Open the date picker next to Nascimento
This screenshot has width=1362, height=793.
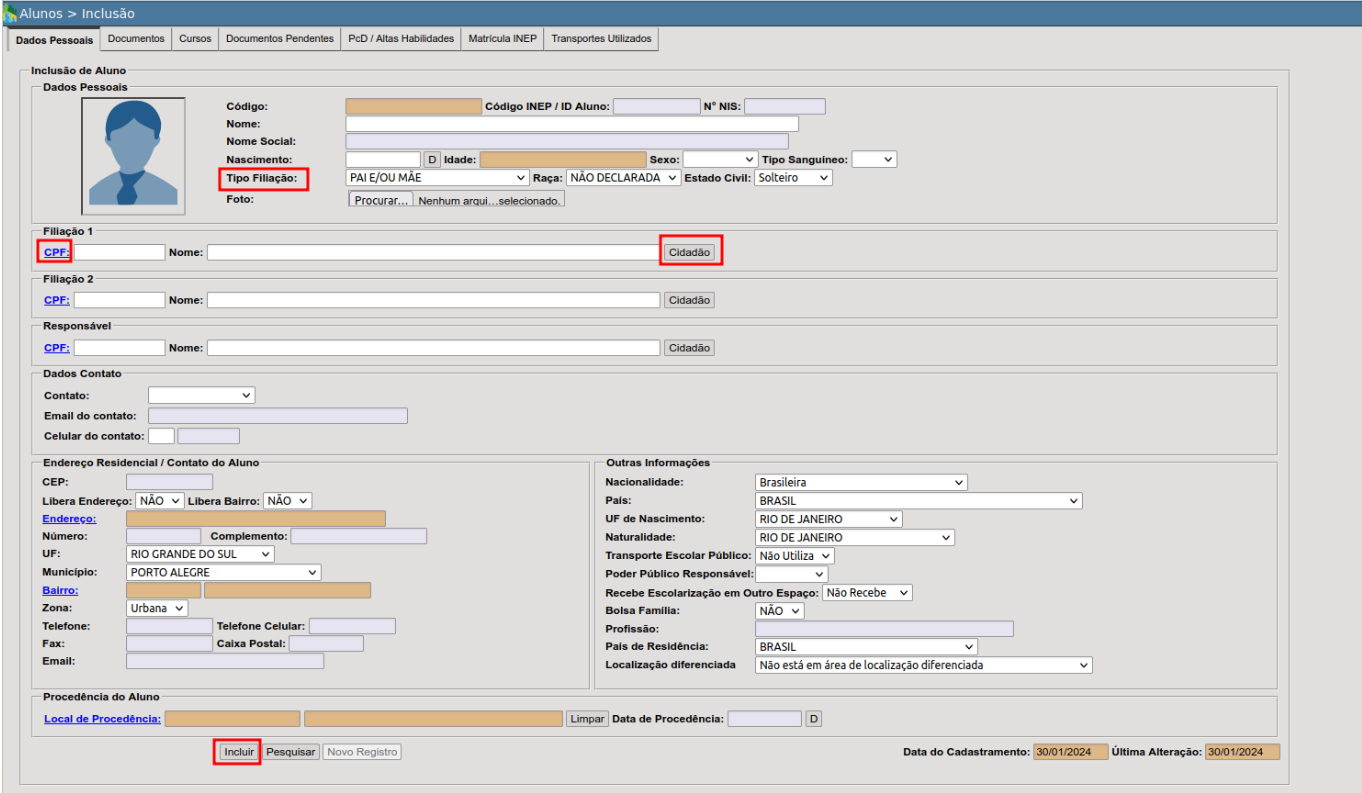[432, 159]
